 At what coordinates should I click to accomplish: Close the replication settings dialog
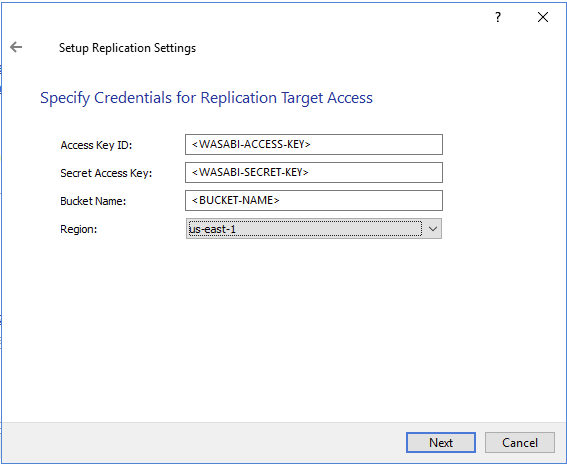[543, 17]
